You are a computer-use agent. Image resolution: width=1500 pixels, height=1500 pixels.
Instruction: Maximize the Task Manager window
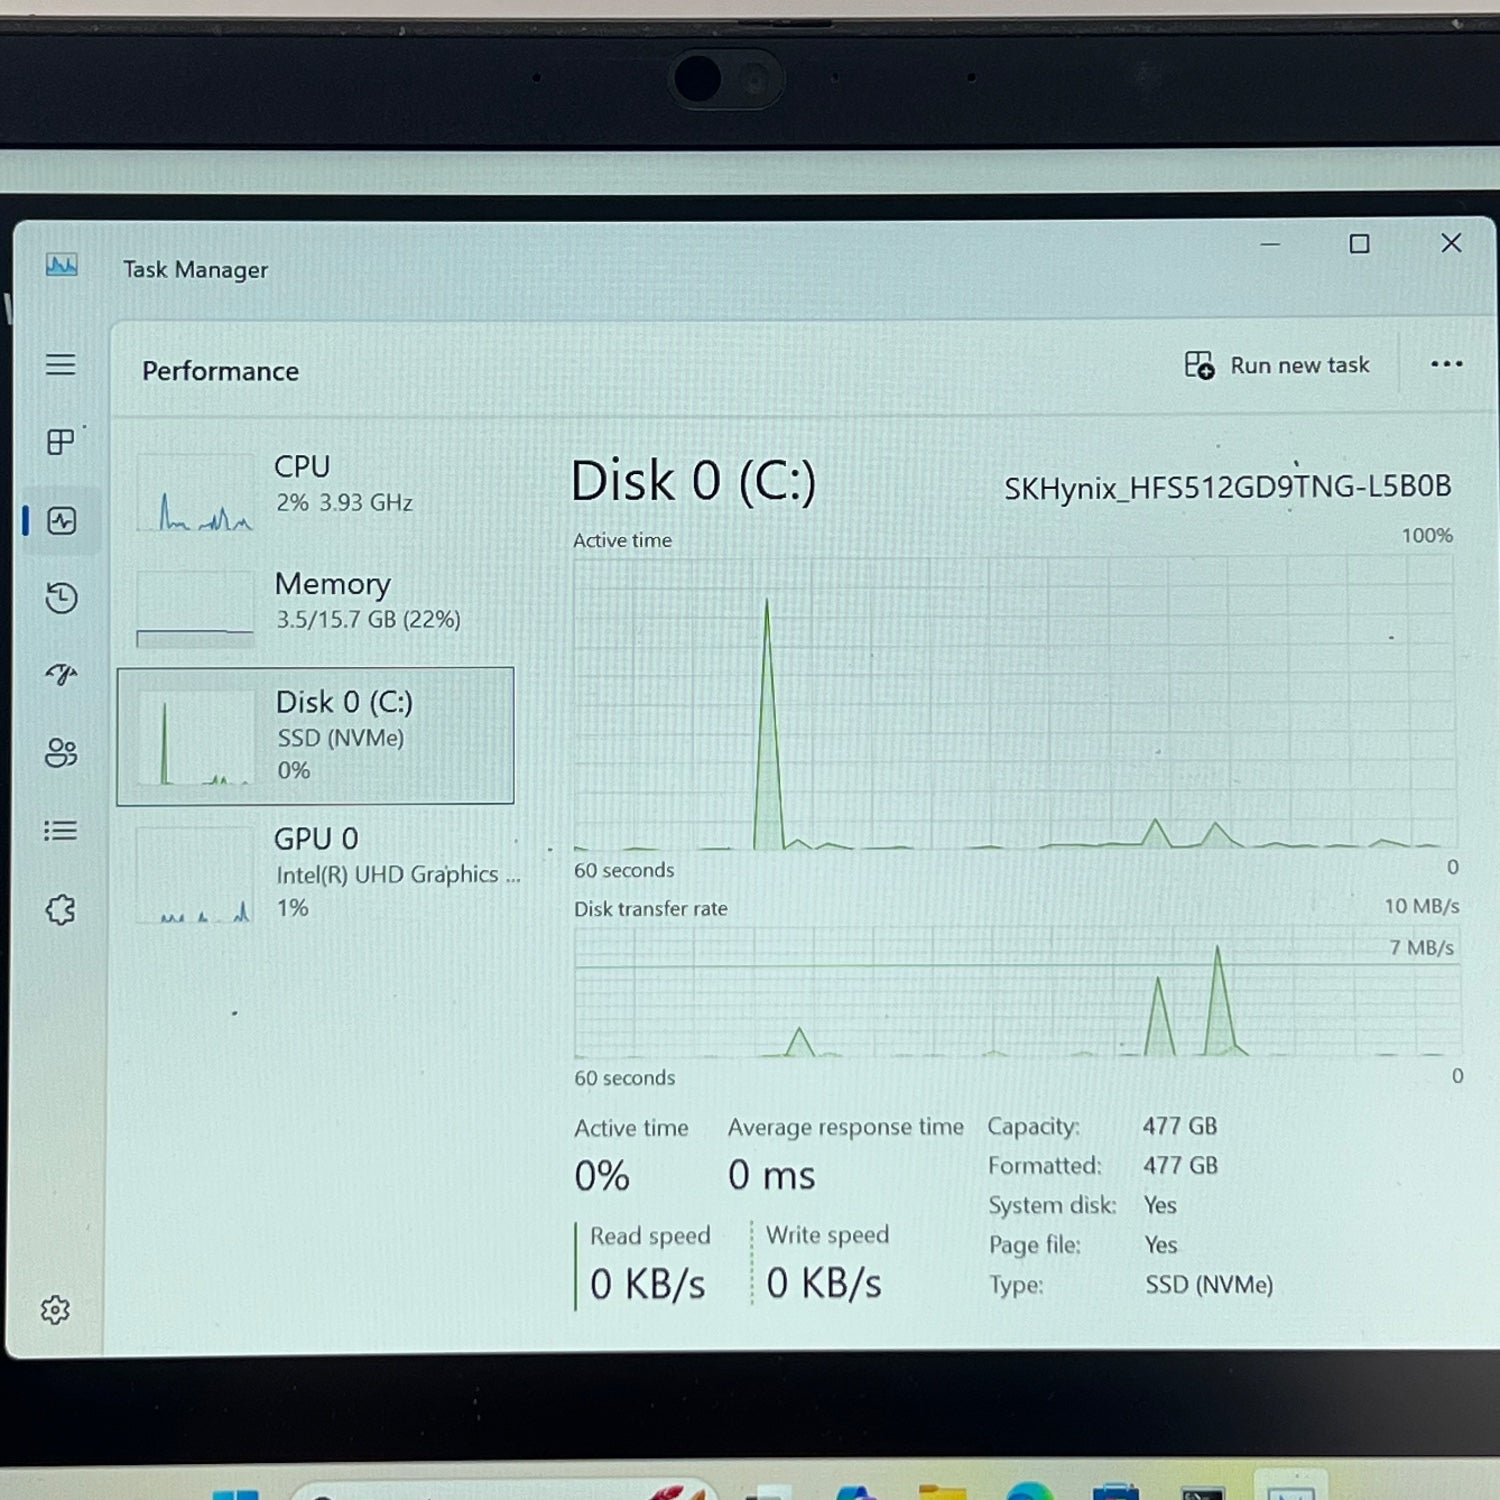pyautogui.click(x=1359, y=244)
